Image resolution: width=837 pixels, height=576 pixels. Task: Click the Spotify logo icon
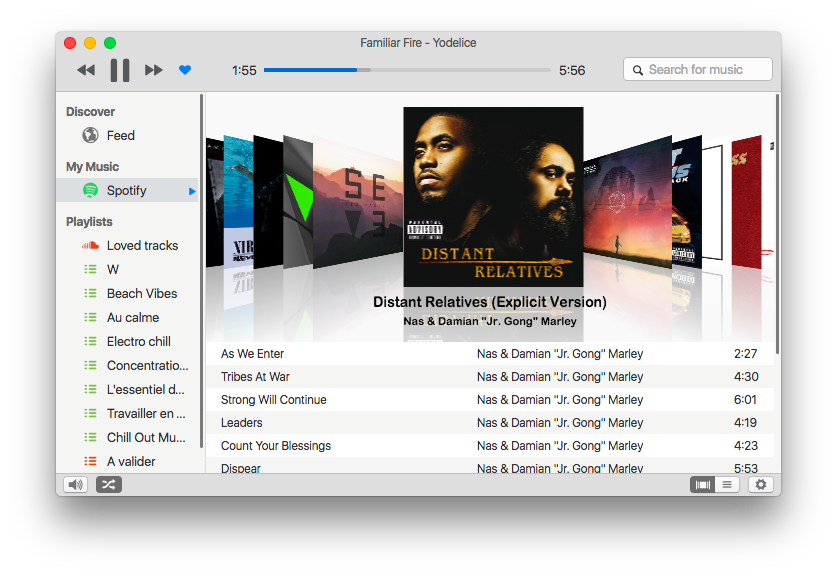coord(90,191)
